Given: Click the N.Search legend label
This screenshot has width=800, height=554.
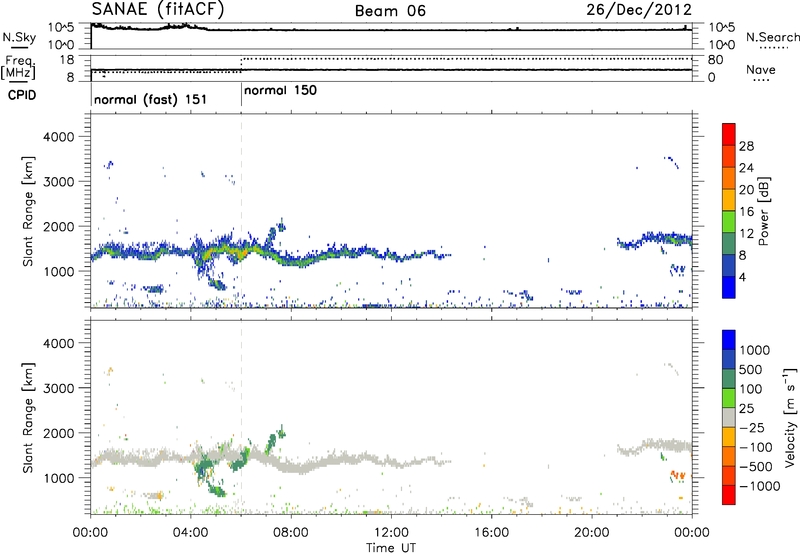Looking at the screenshot, I should click(x=772, y=37).
